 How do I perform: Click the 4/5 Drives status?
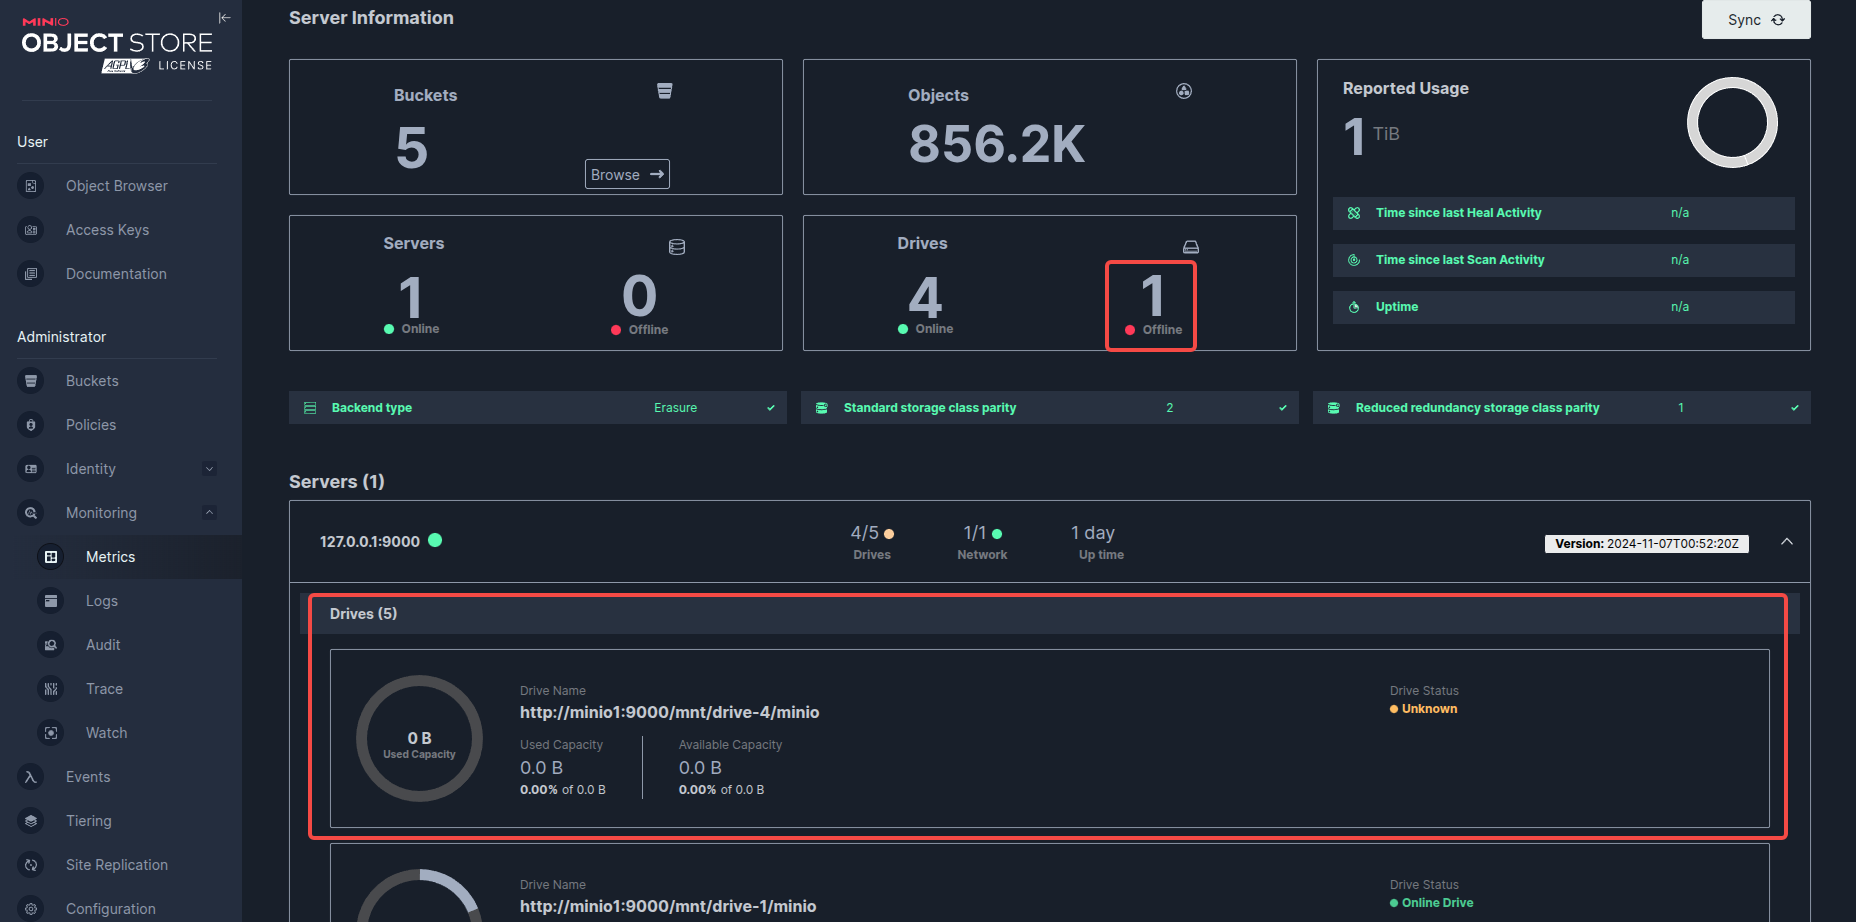pos(872,542)
